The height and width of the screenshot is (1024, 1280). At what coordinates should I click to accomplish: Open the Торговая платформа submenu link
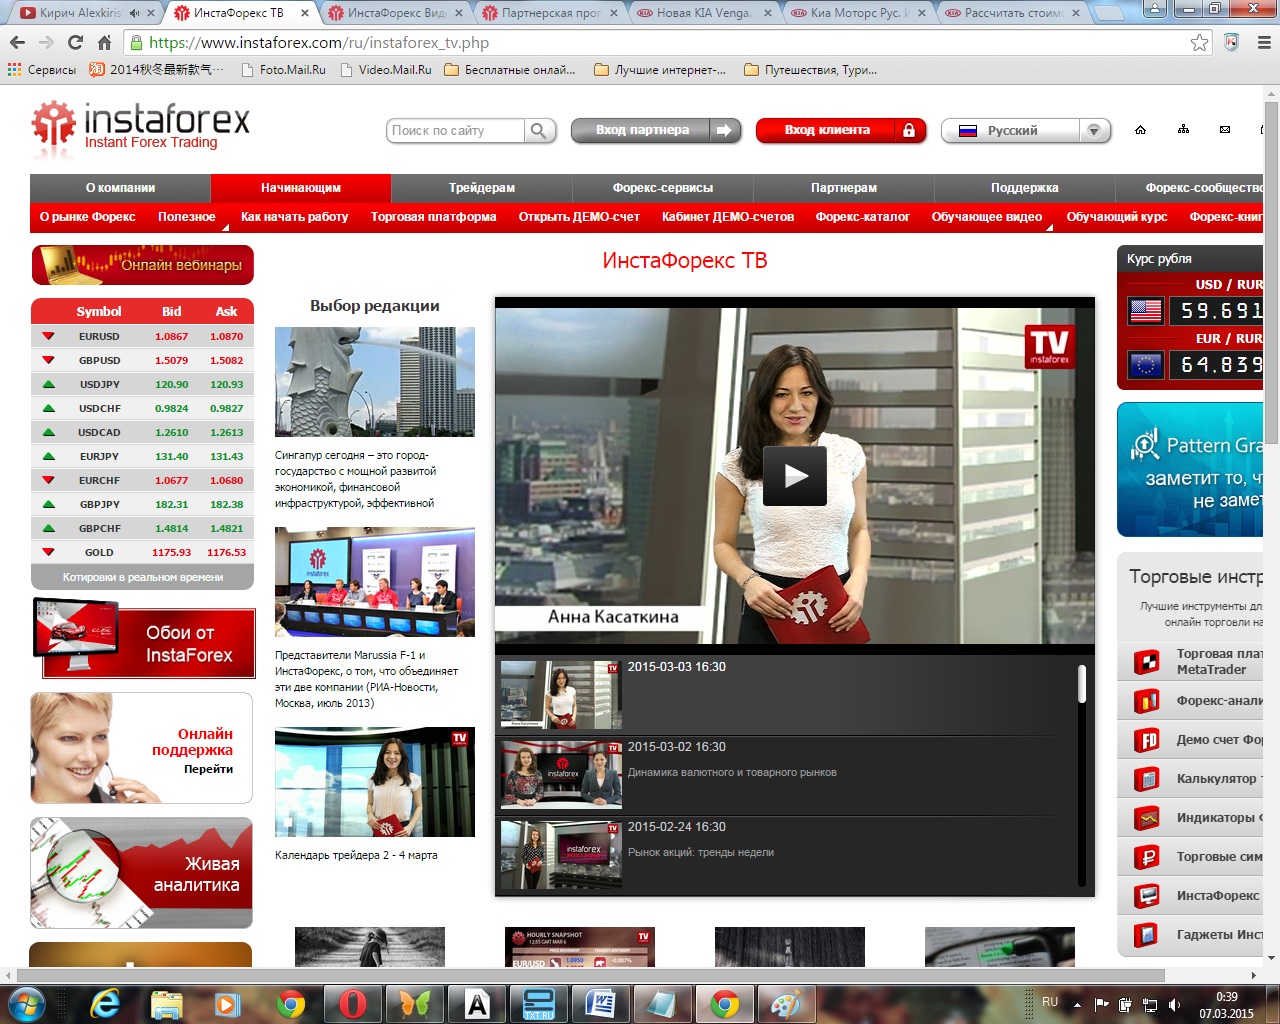(433, 217)
